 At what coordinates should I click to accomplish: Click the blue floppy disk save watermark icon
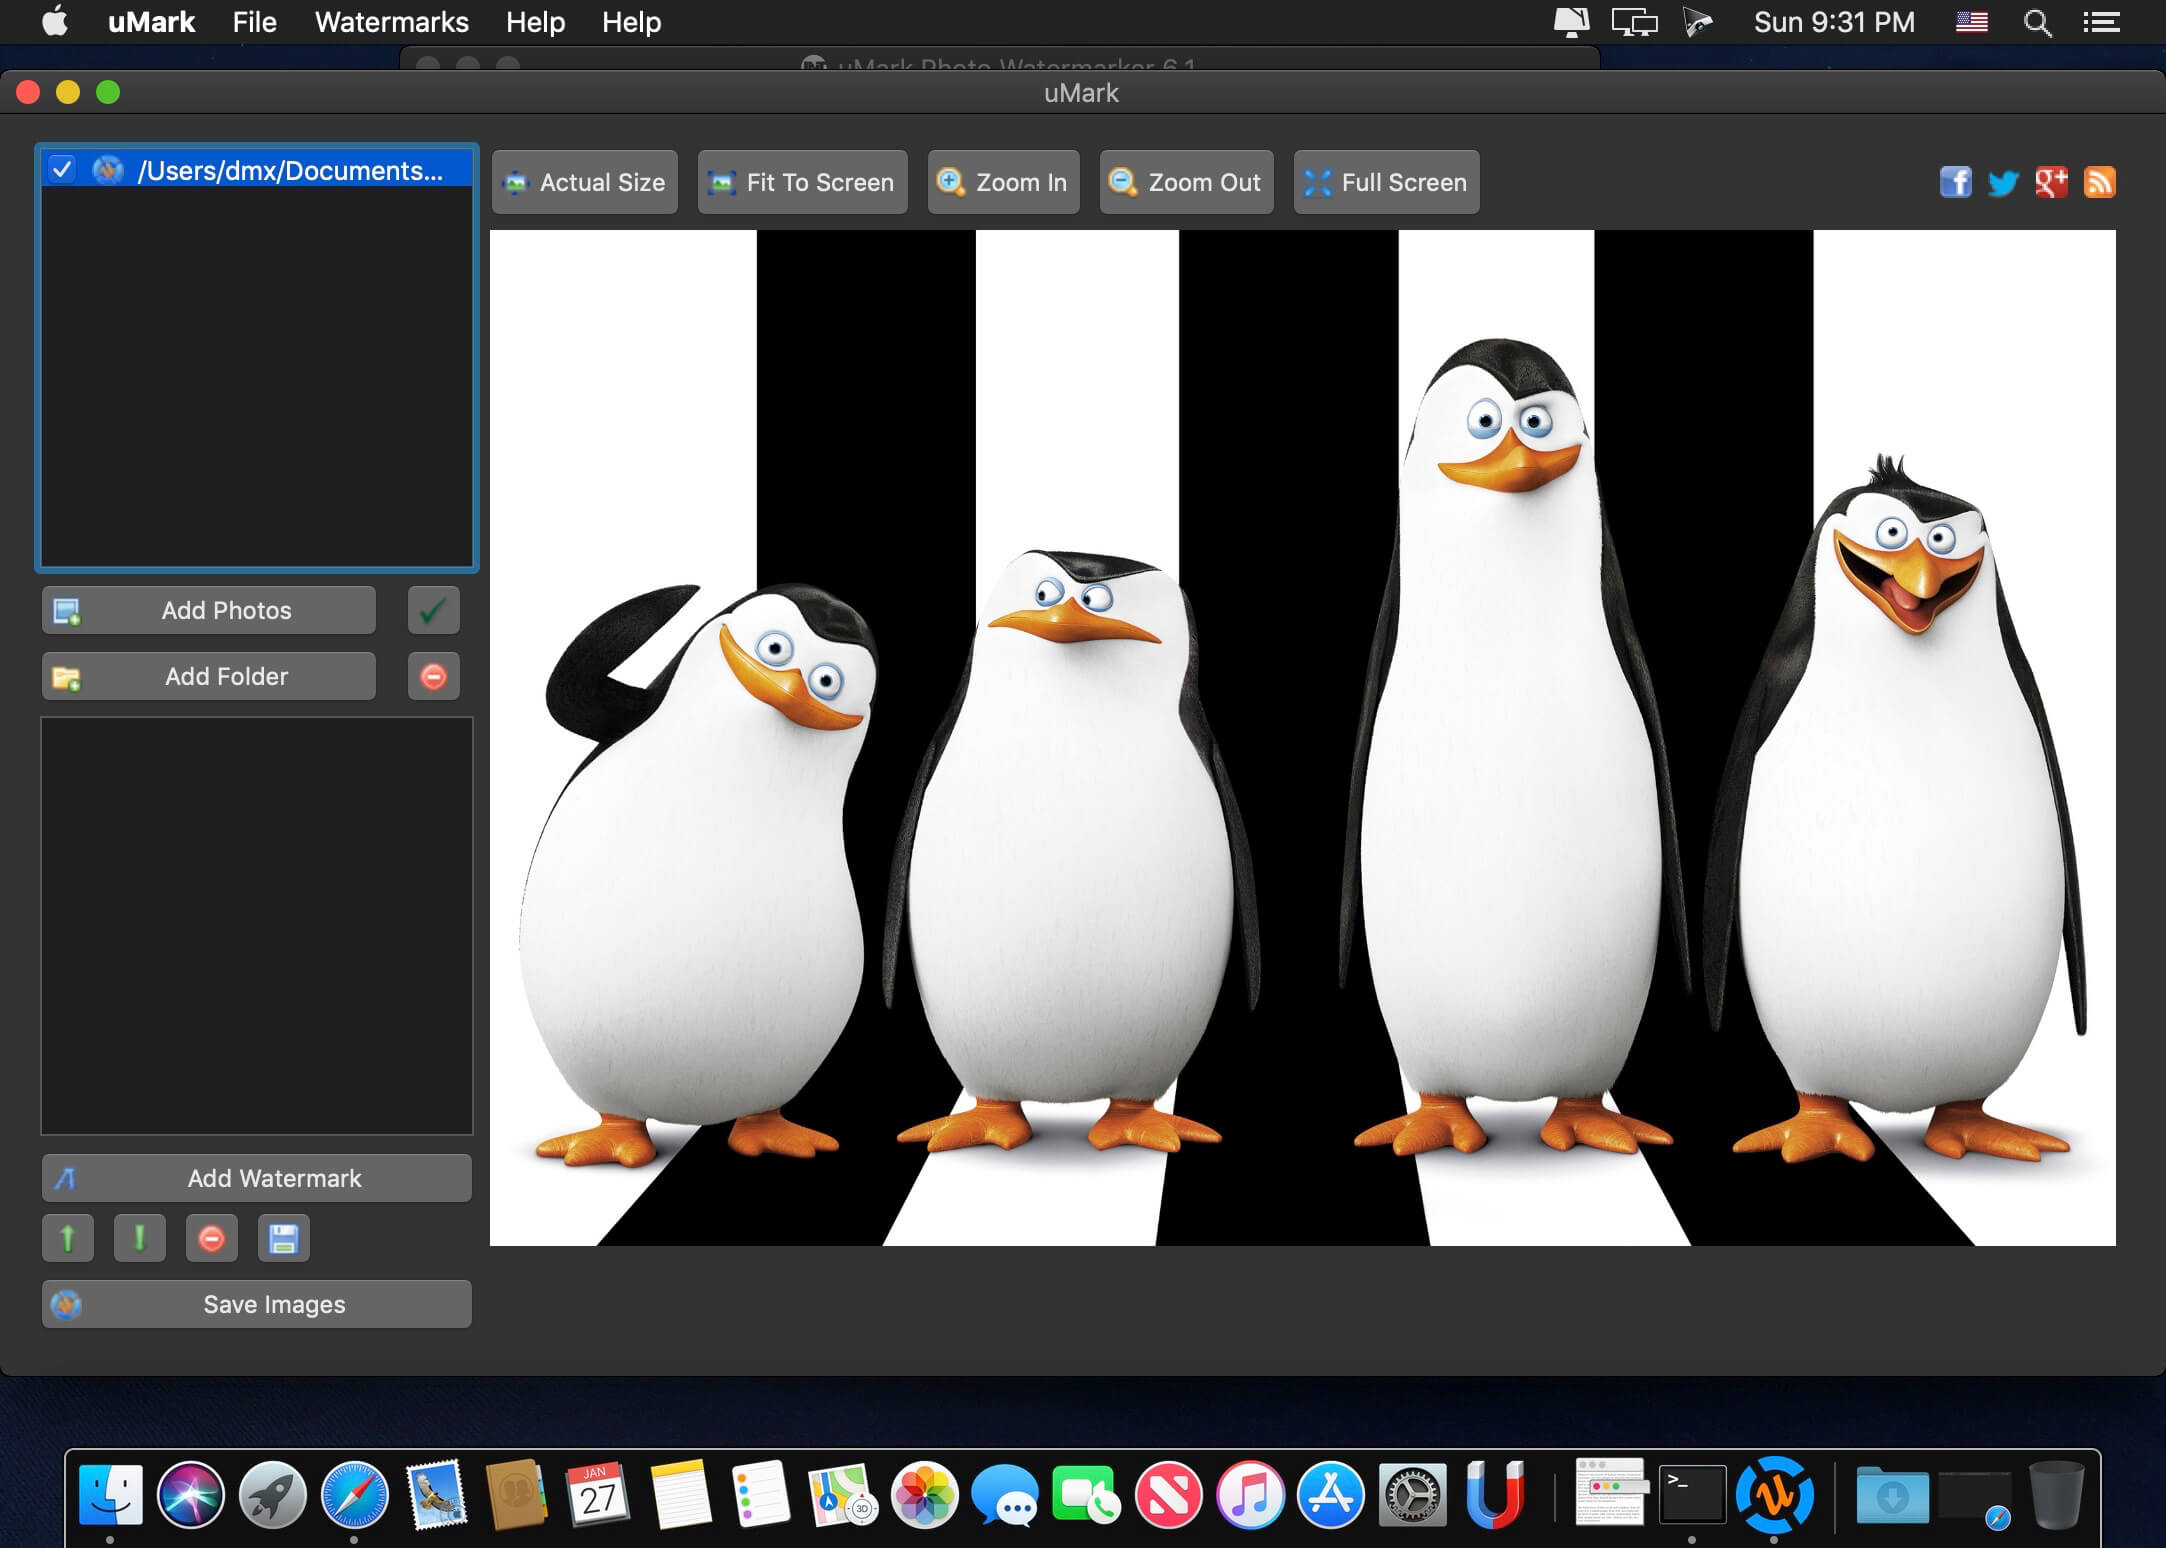[284, 1239]
